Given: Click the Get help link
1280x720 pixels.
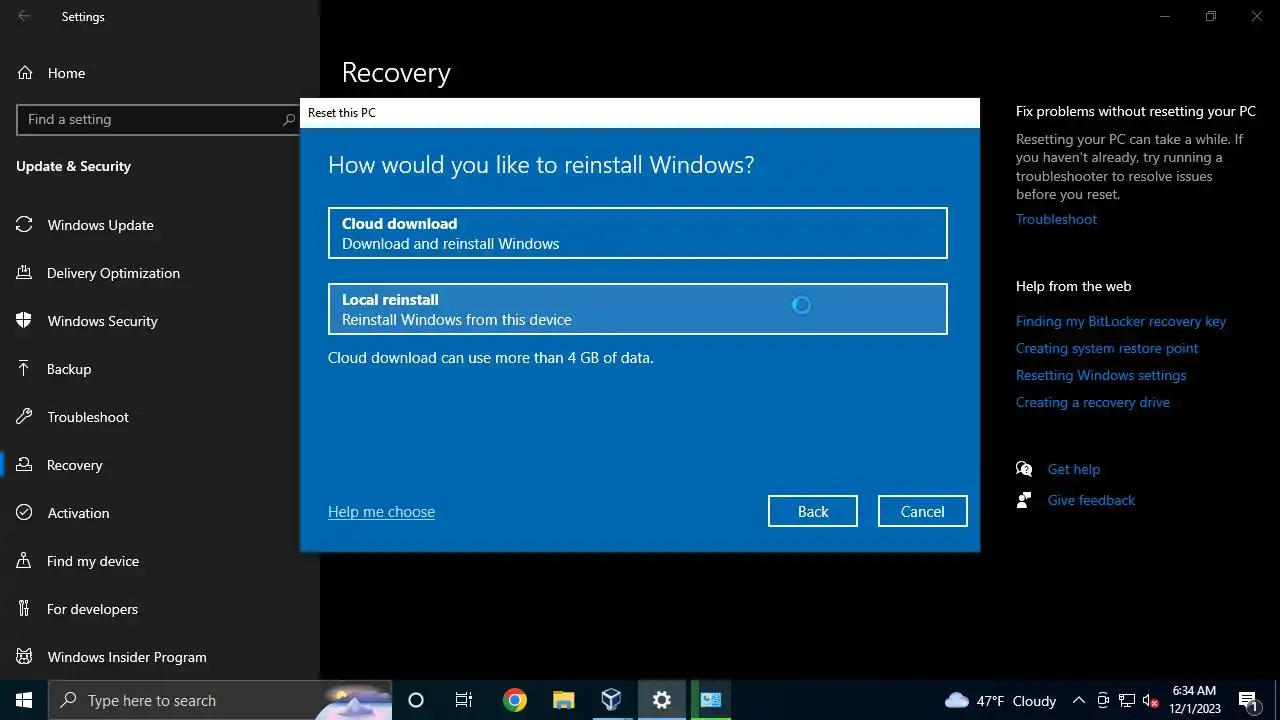Looking at the screenshot, I should (x=1073, y=469).
